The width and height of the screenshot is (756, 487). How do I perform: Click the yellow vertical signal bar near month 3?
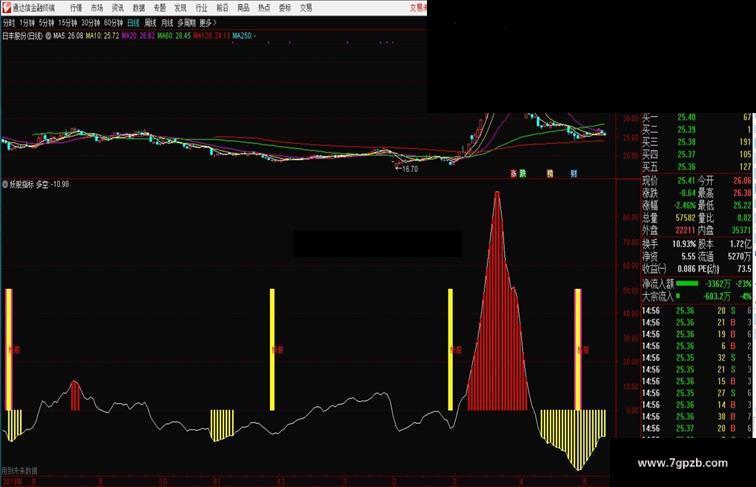tap(450, 350)
